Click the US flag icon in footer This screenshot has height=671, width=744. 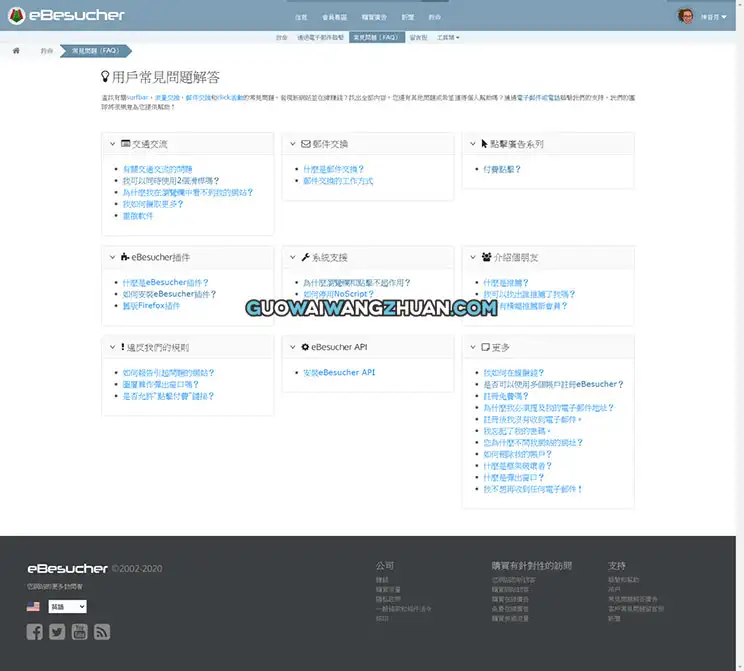coord(33,606)
